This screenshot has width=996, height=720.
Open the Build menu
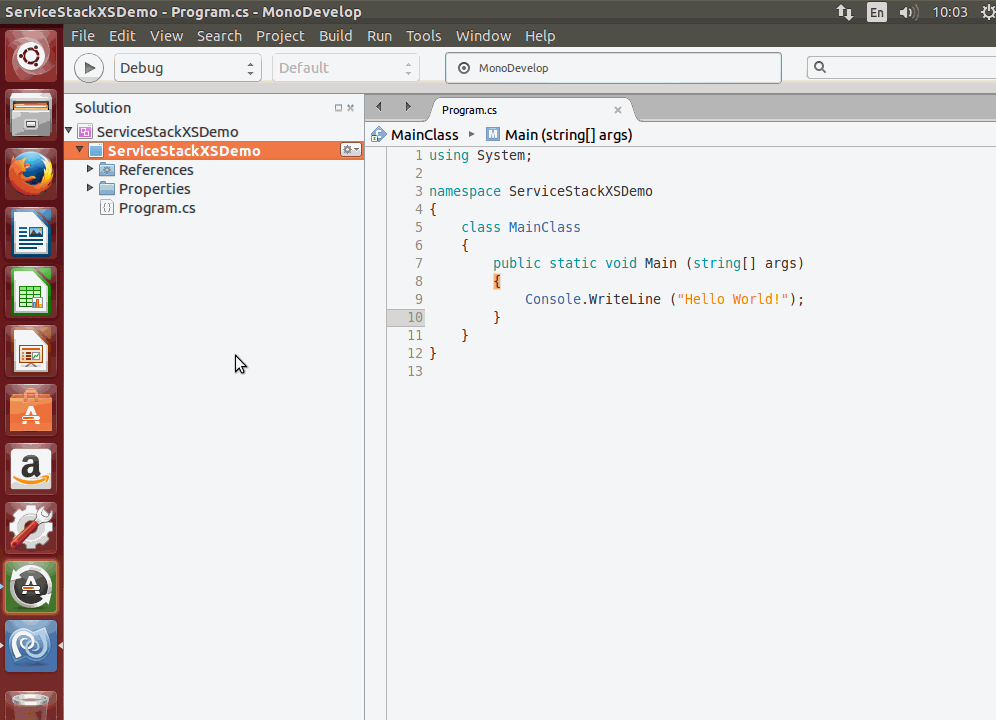pos(335,36)
